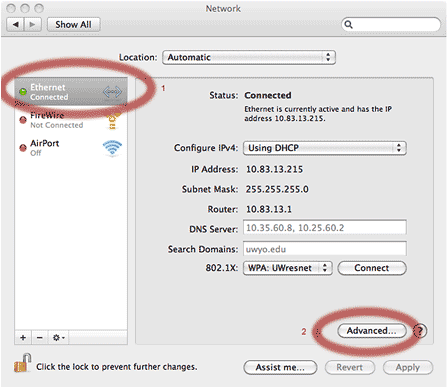Click the Subnet Mask value 255.255.255.0
This screenshot has height=388, width=447.
277,189
